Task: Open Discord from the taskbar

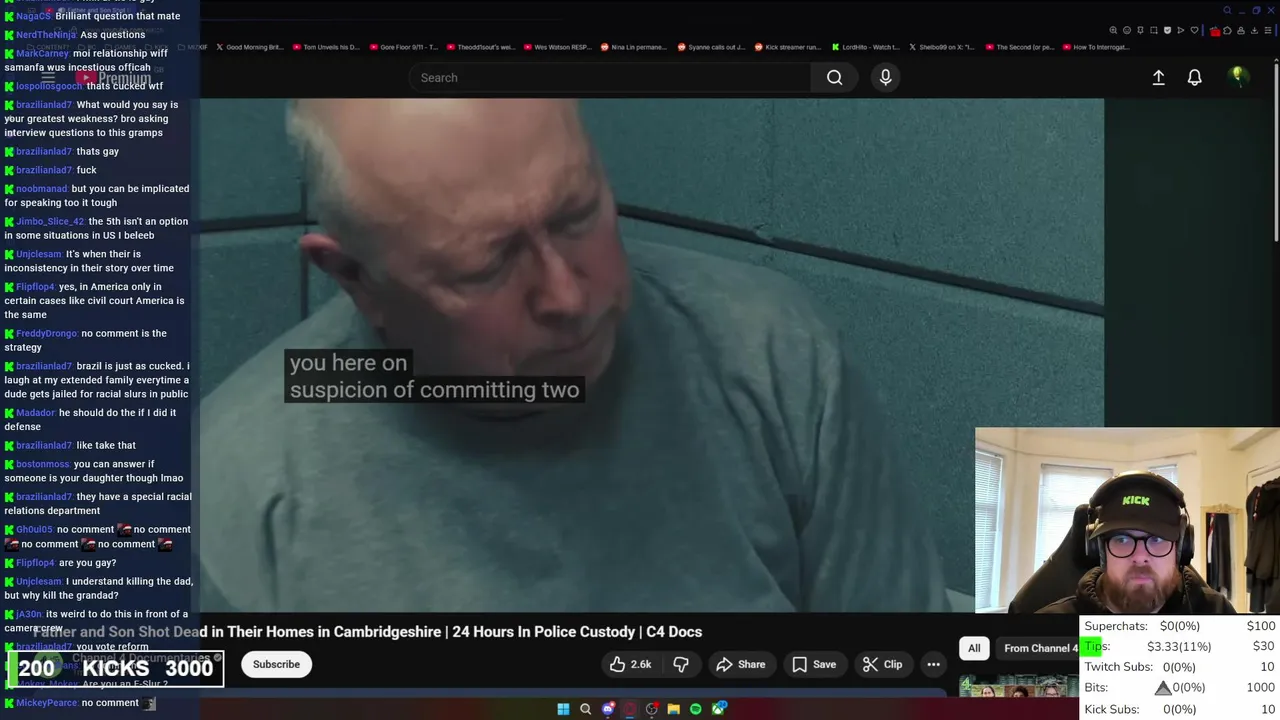Action: (x=608, y=709)
